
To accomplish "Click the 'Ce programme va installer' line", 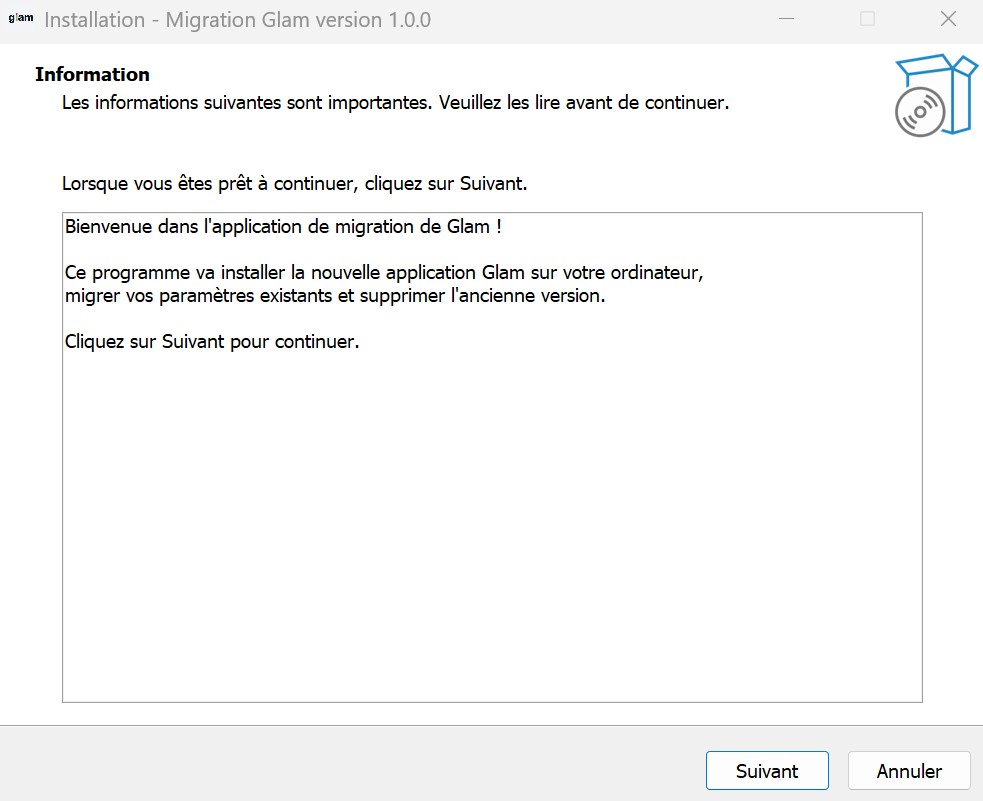I will pyautogui.click(x=391, y=272).
